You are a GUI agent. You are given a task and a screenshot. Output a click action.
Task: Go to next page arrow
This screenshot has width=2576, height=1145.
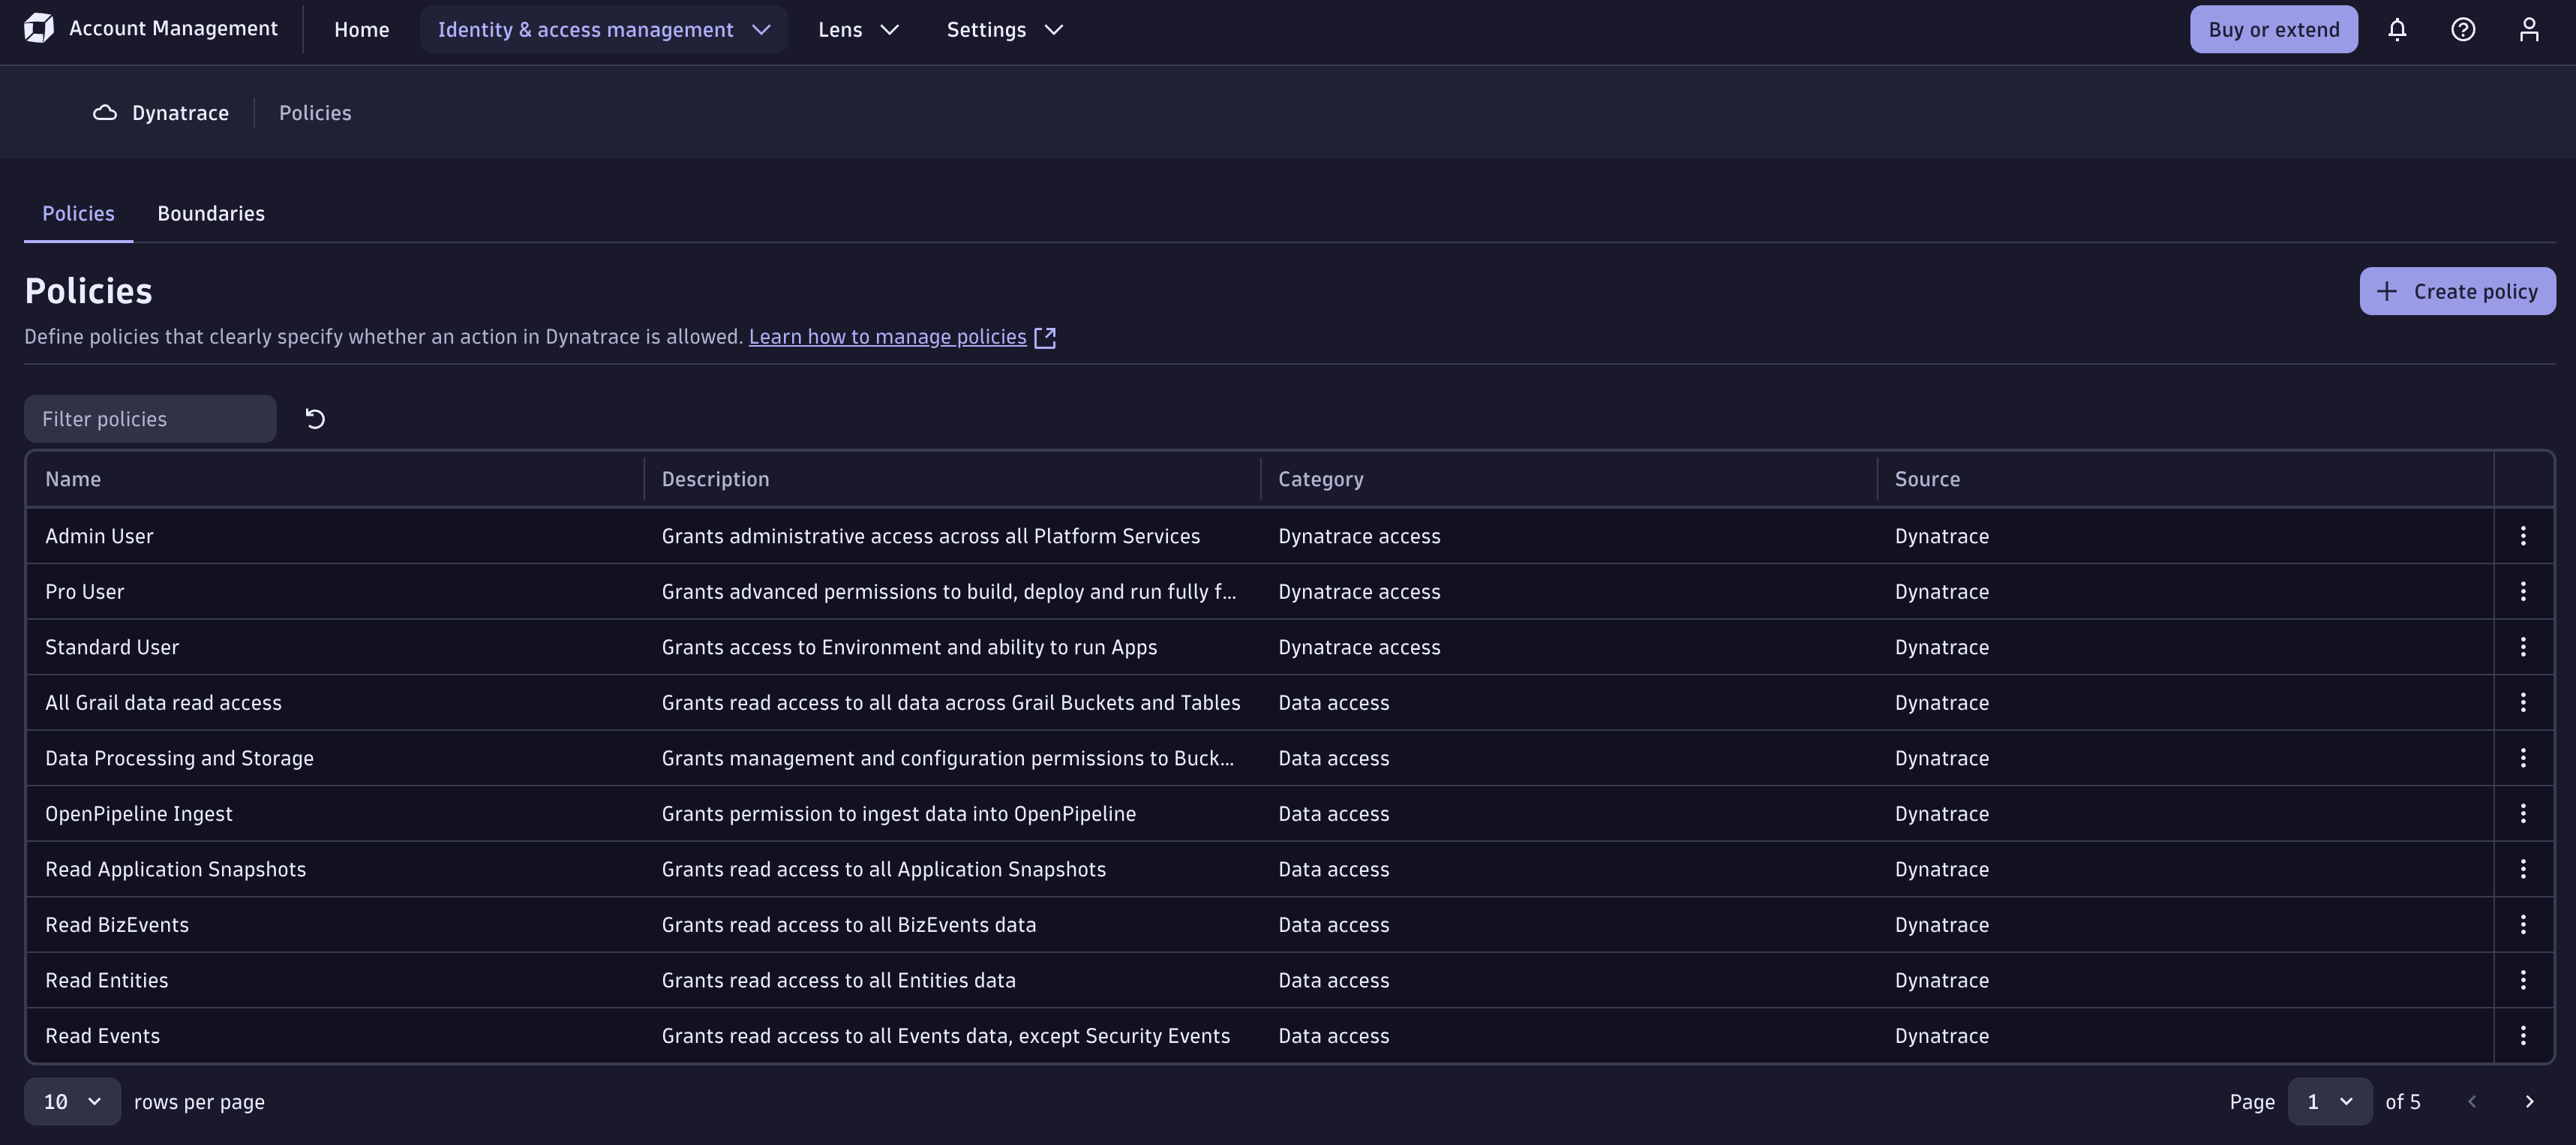pyautogui.click(x=2529, y=1102)
